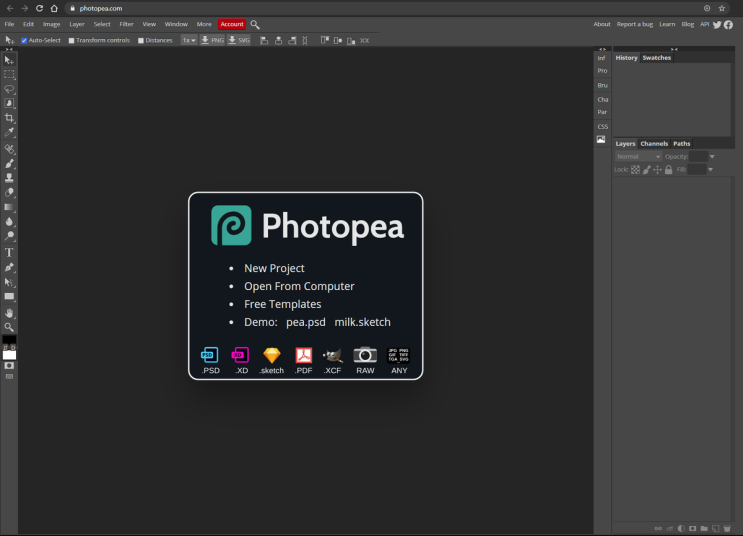Open the Image menu
Image resolution: width=743 pixels, height=536 pixels.
click(x=51, y=24)
